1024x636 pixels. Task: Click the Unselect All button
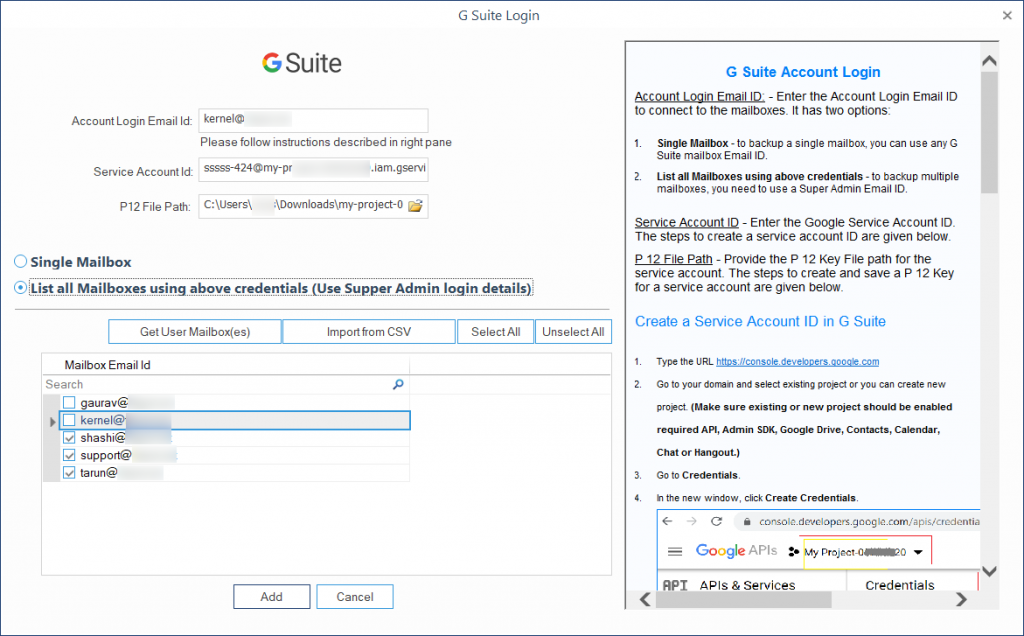click(x=573, y=332)
